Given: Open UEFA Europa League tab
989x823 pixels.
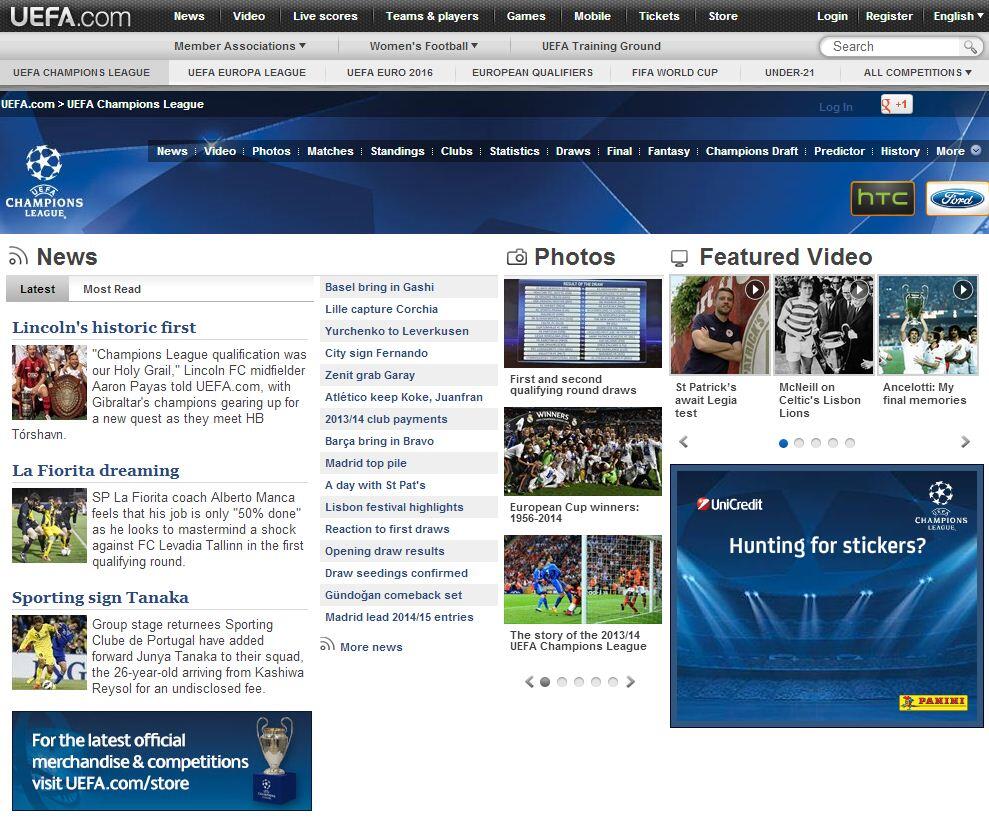Looking at the screenshot, I should [x=247, y=73].
